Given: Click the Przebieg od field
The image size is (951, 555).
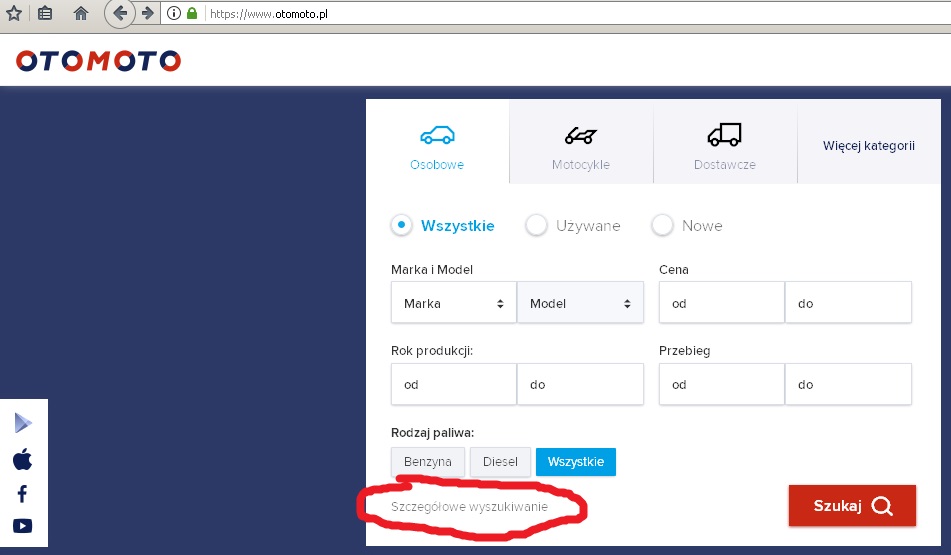Looking at the screenshot, I should click(x=722, y=384).
